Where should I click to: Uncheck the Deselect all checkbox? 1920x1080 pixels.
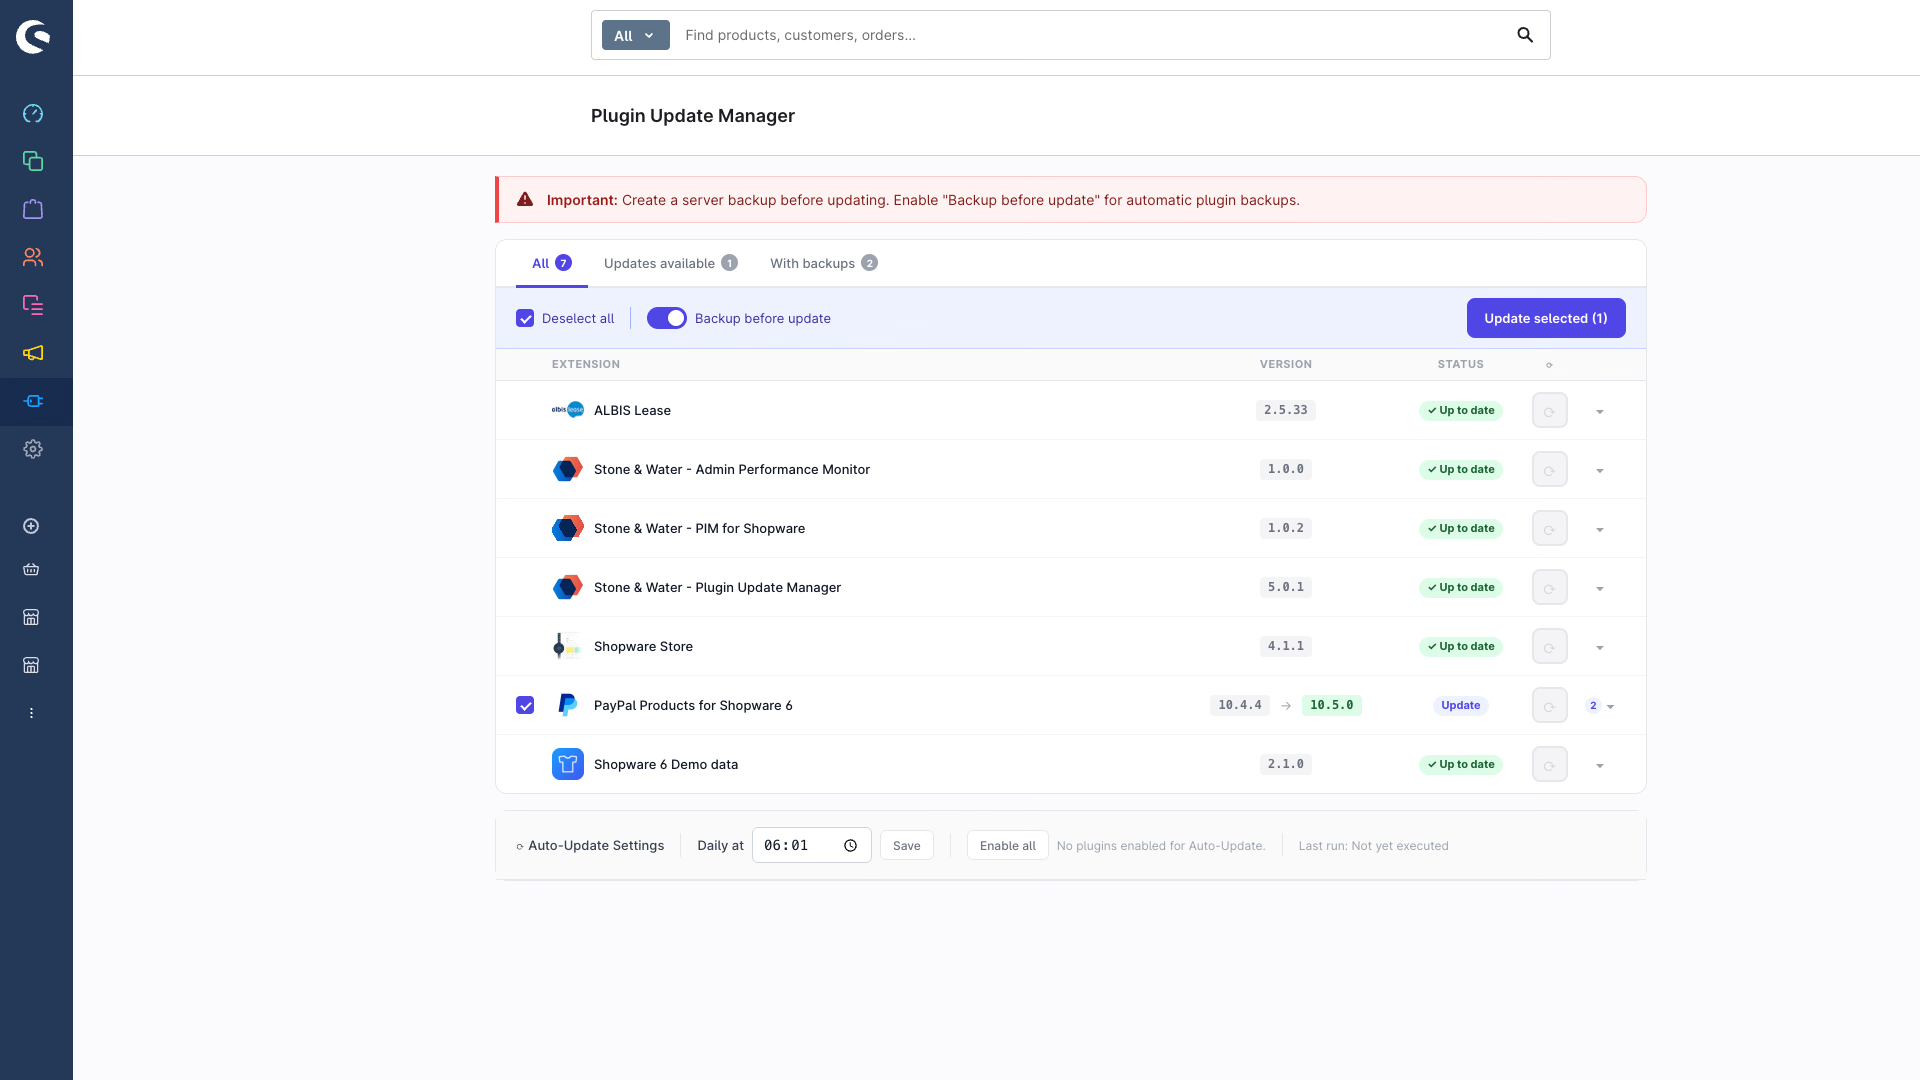525,319
